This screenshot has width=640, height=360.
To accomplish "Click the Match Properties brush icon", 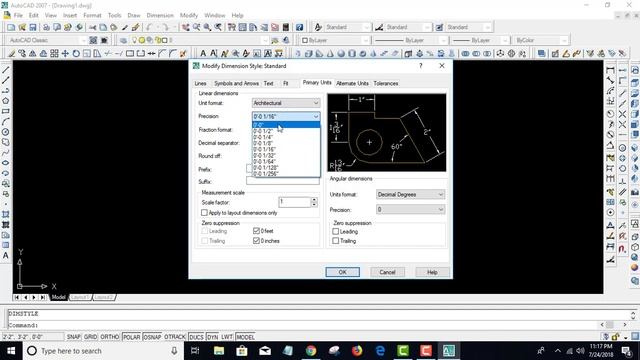I will click(x=136, y=27).
